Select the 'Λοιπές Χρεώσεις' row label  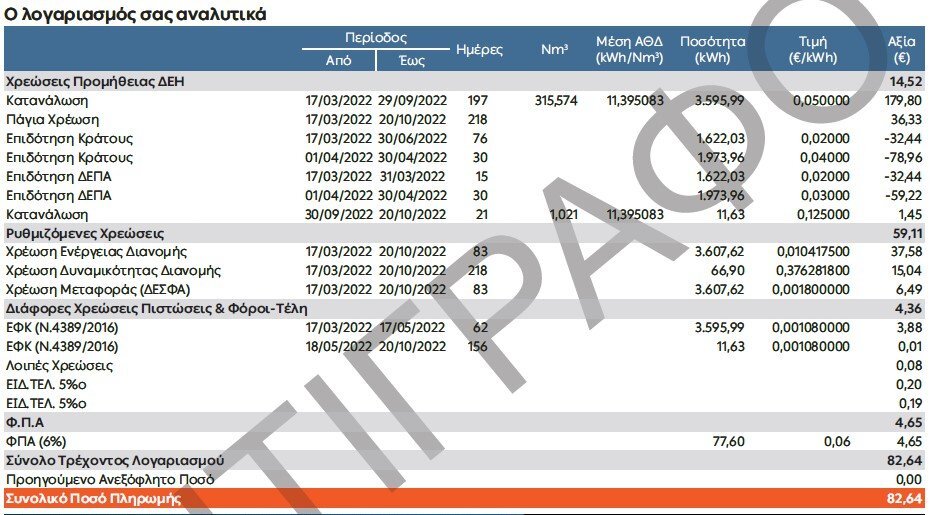coord(59,366)
